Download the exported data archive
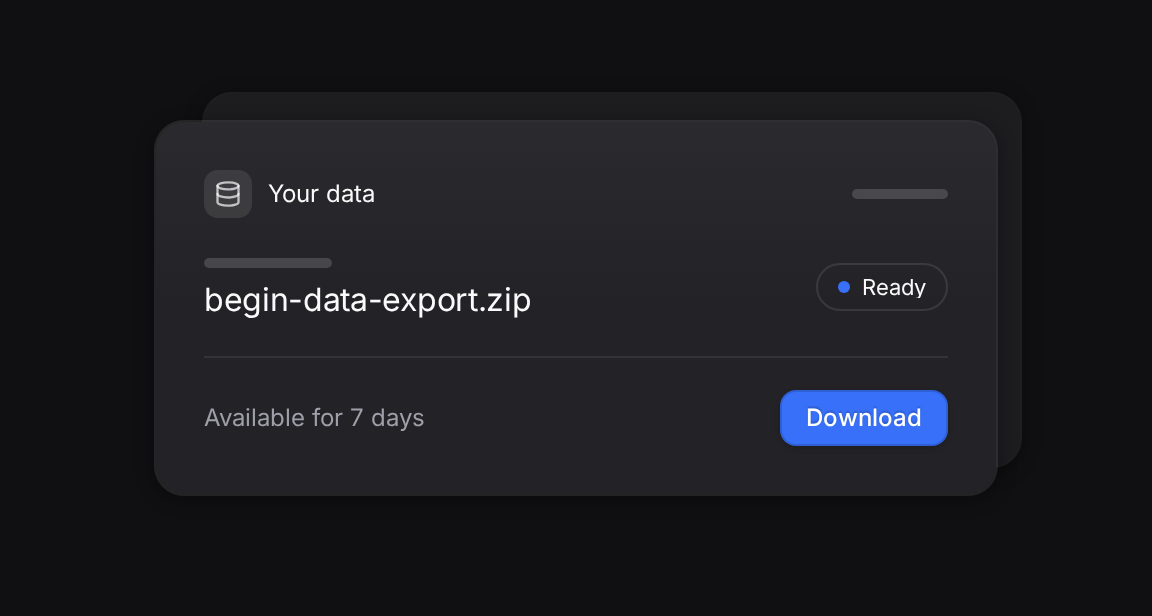 point(864,418)
